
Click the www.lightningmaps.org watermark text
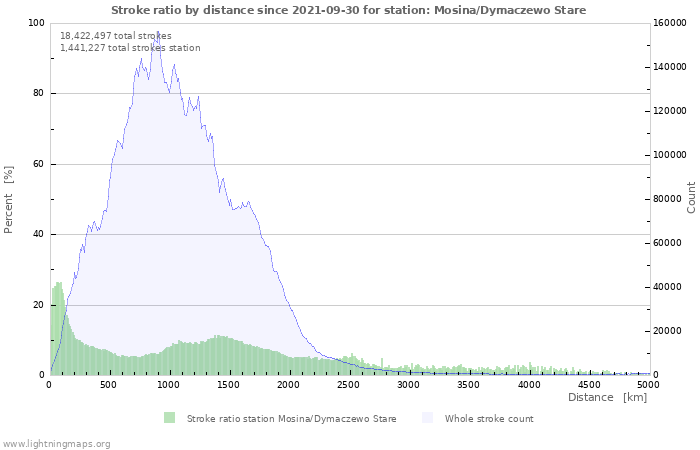click(56, 444)
